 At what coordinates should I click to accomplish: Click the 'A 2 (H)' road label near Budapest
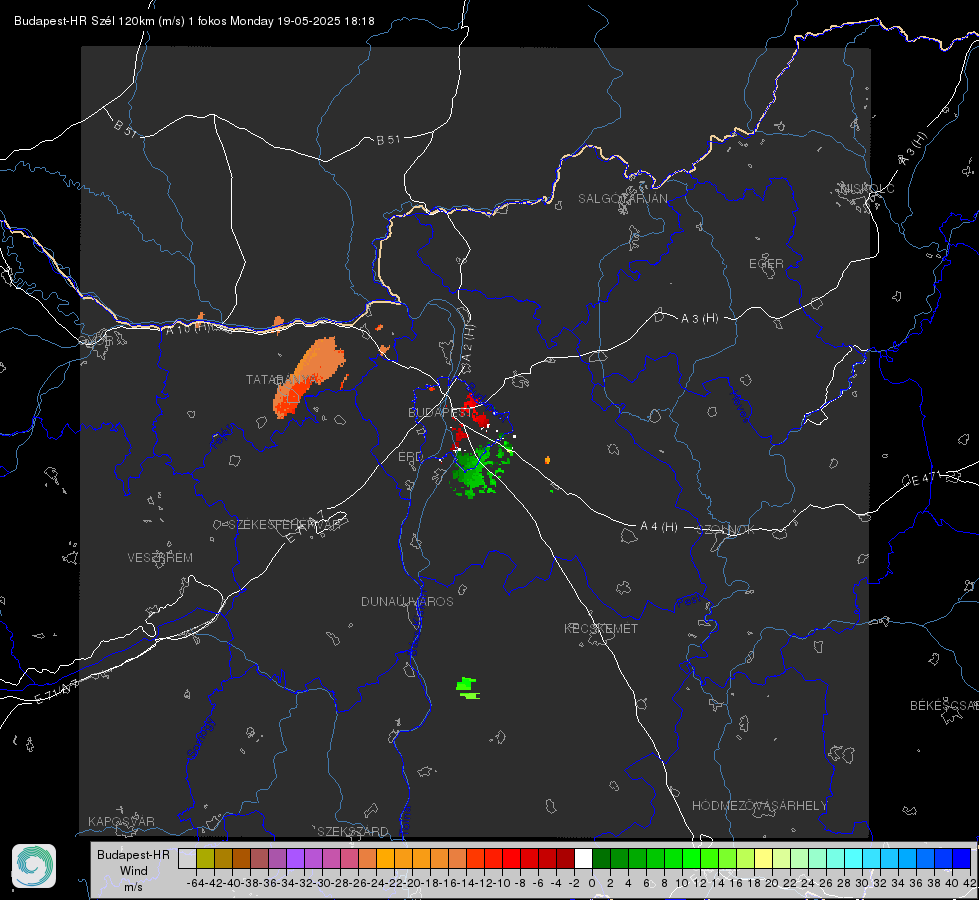pos(468,343)
